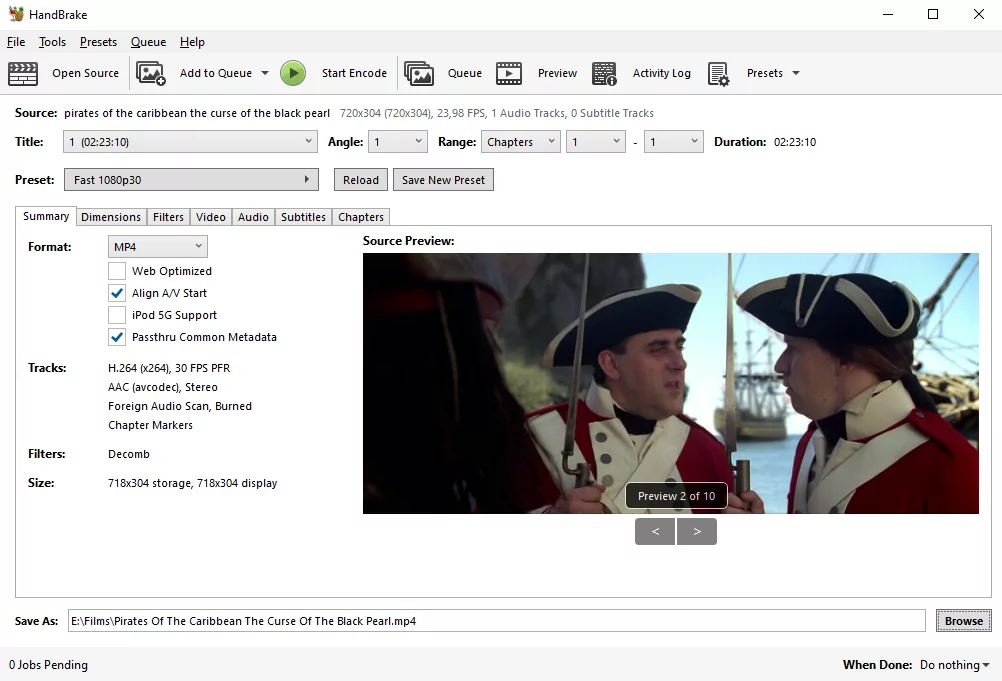Click the Open Source clapperboard icon
1002x681 pixels.
tap(23, 73)
